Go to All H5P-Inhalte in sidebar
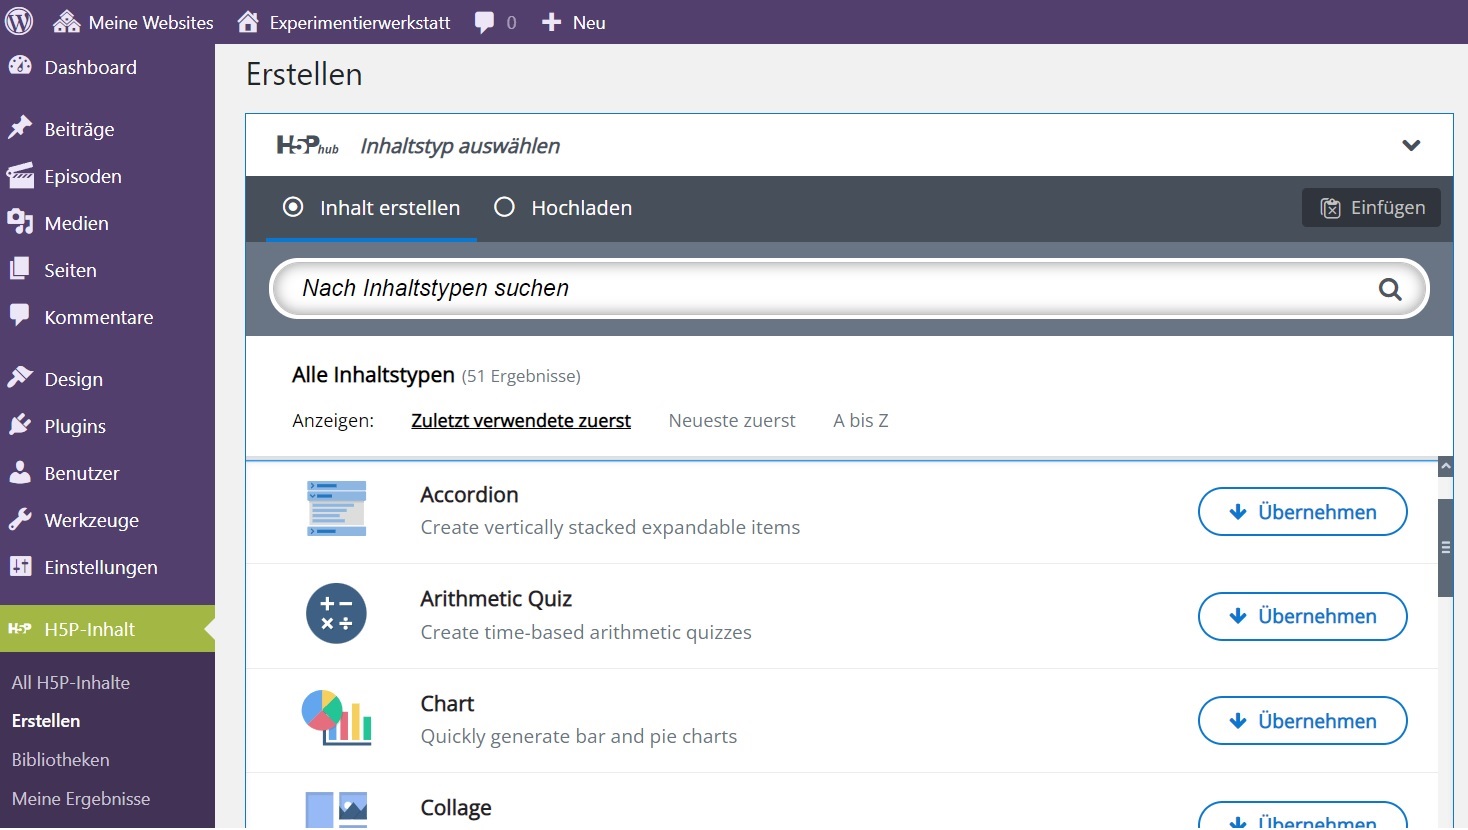This screenshot has height=830, width=1468. (71, 683)
